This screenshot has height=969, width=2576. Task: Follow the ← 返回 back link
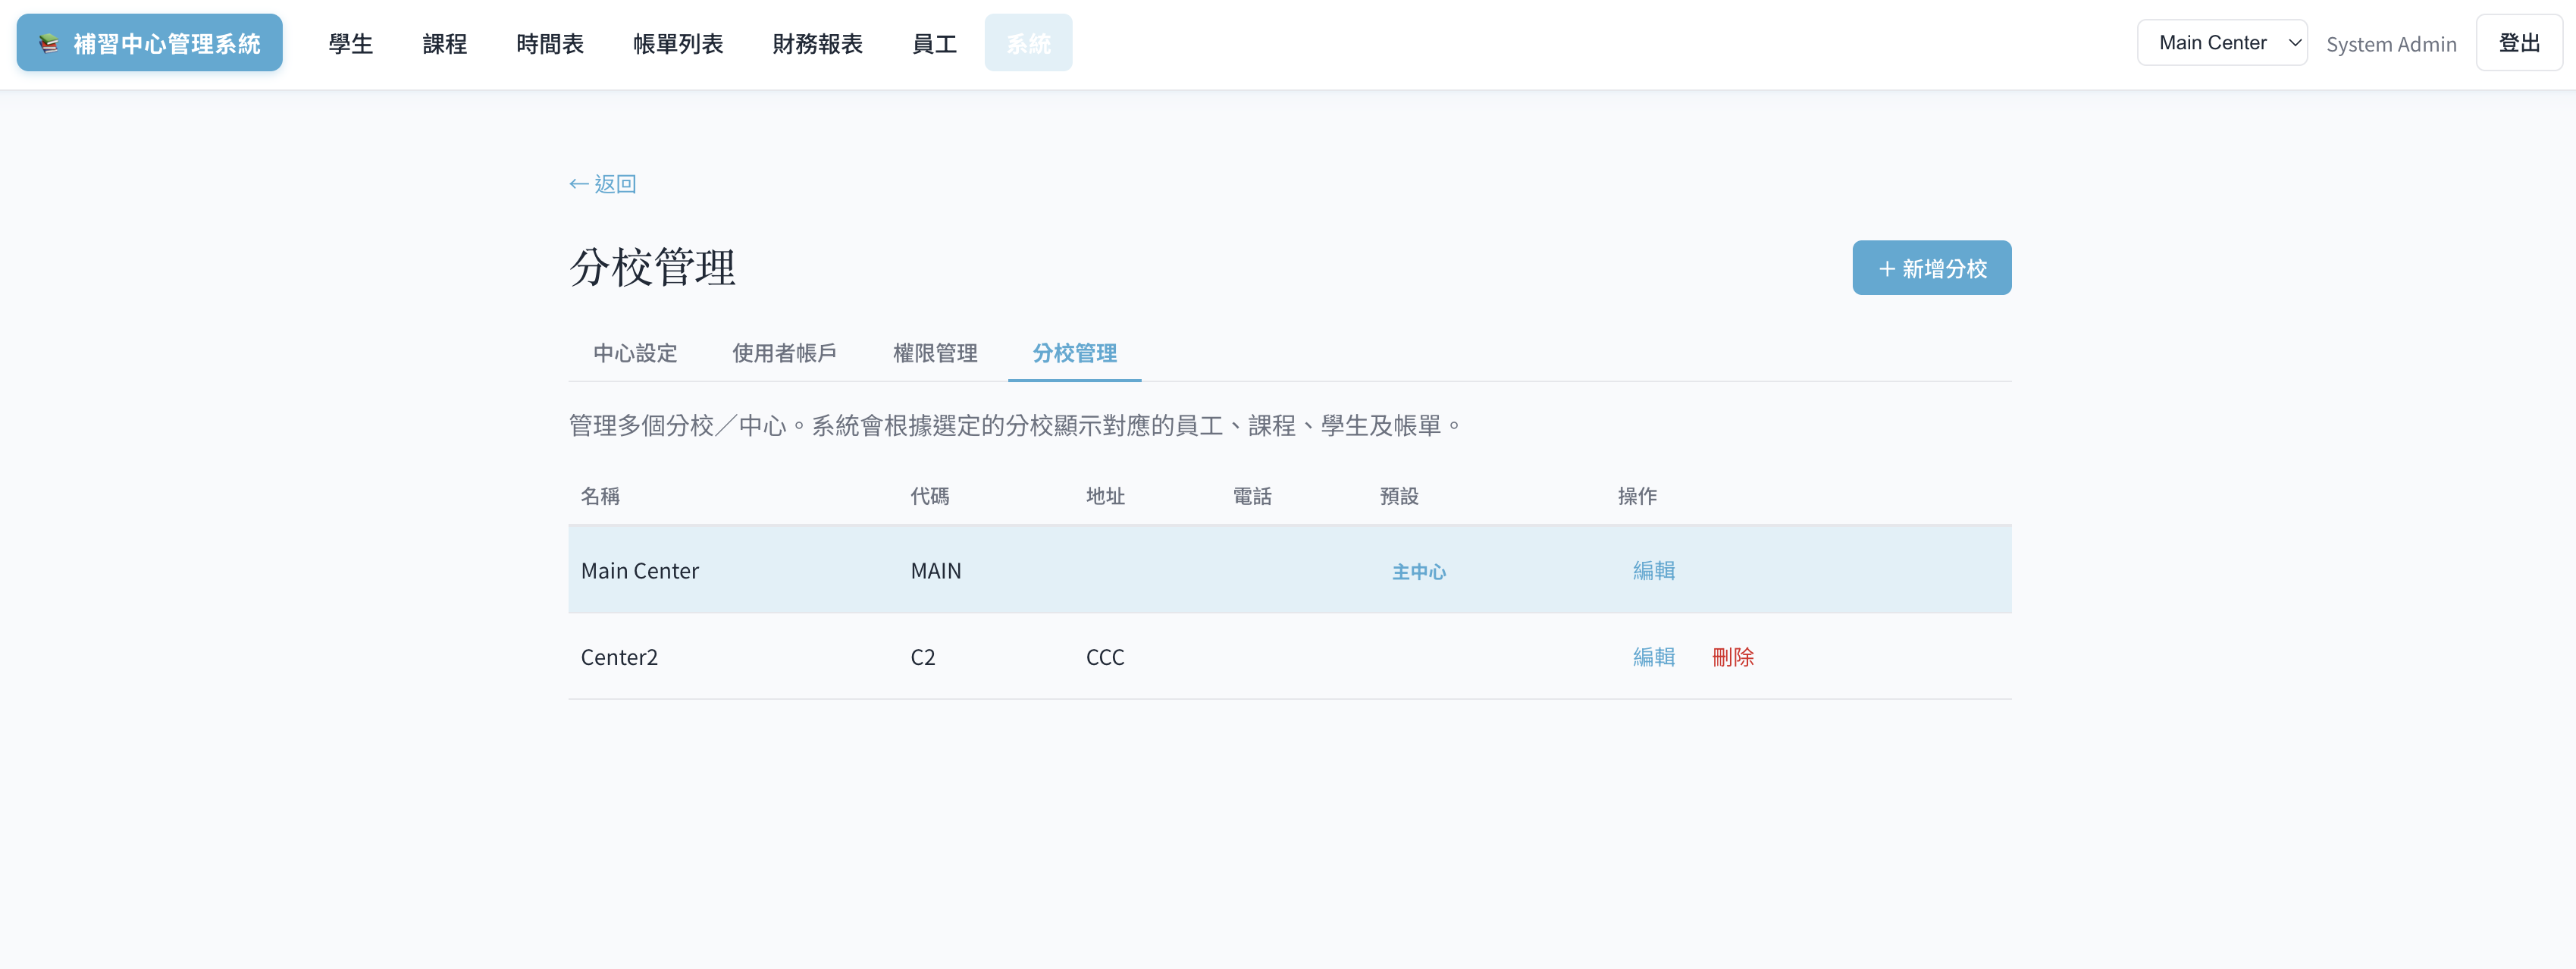(603, 184)
